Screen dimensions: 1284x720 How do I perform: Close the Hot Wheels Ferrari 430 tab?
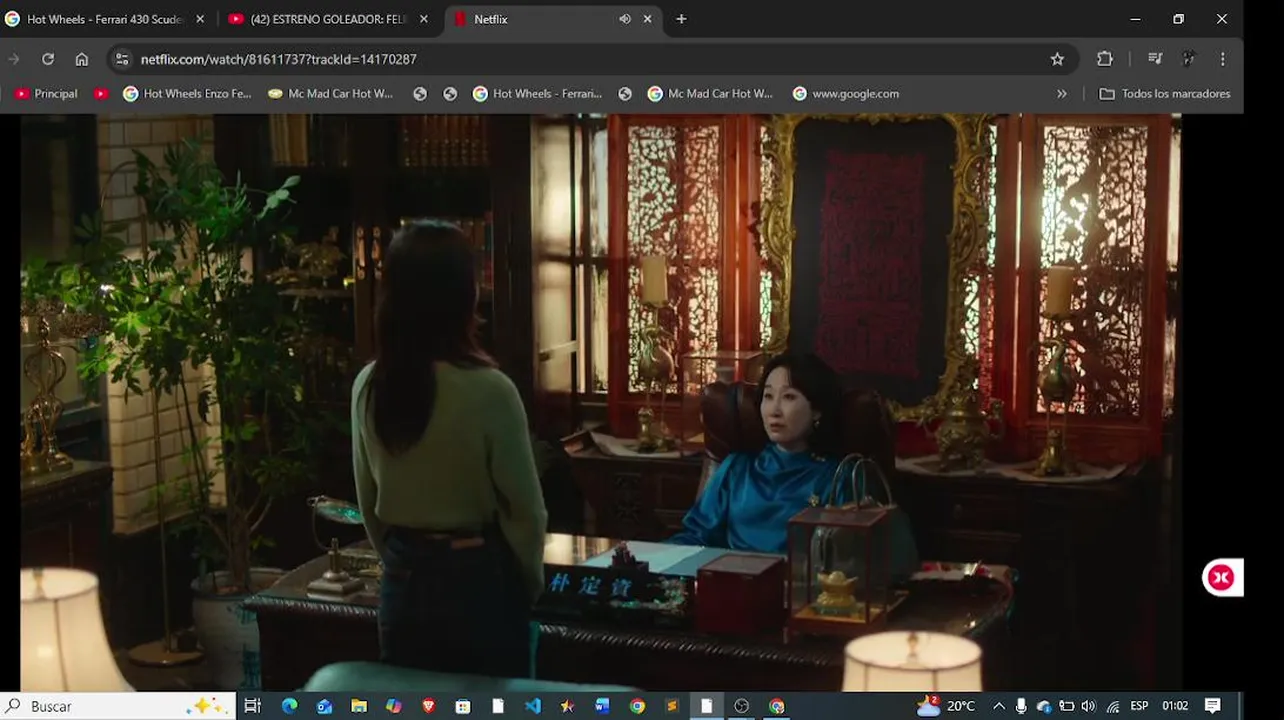[200, 19]
